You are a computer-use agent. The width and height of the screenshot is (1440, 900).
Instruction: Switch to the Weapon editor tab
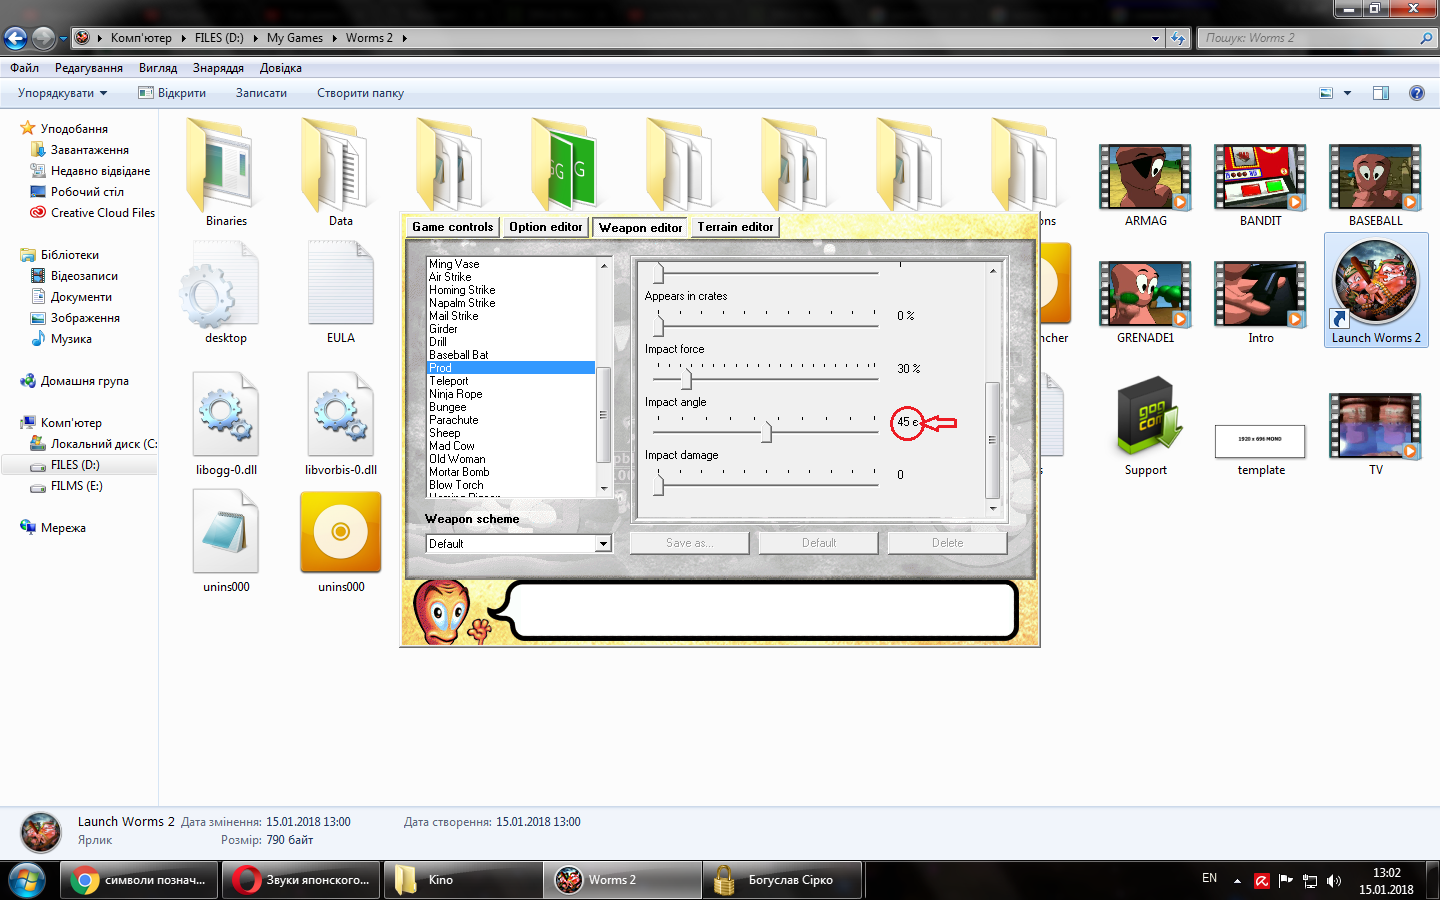point(640,228)
